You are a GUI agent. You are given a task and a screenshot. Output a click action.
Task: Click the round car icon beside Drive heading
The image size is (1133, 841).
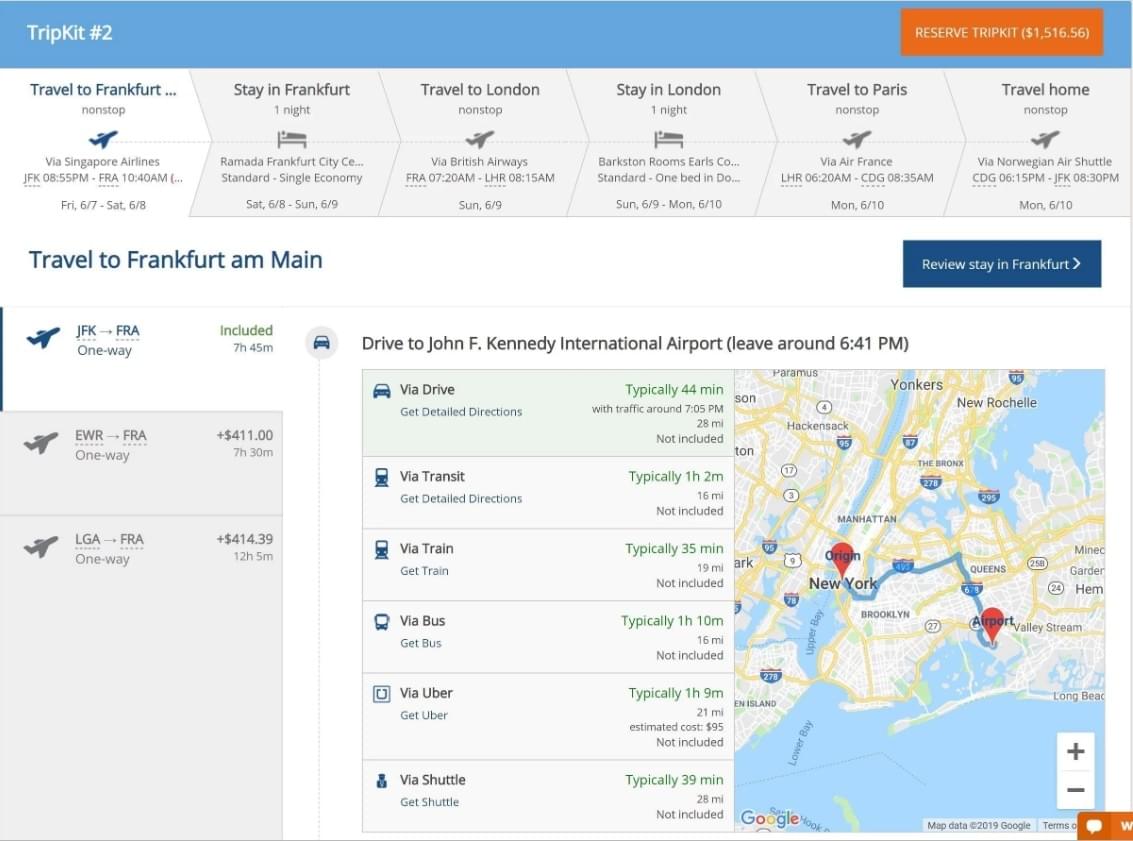(321, 342)
